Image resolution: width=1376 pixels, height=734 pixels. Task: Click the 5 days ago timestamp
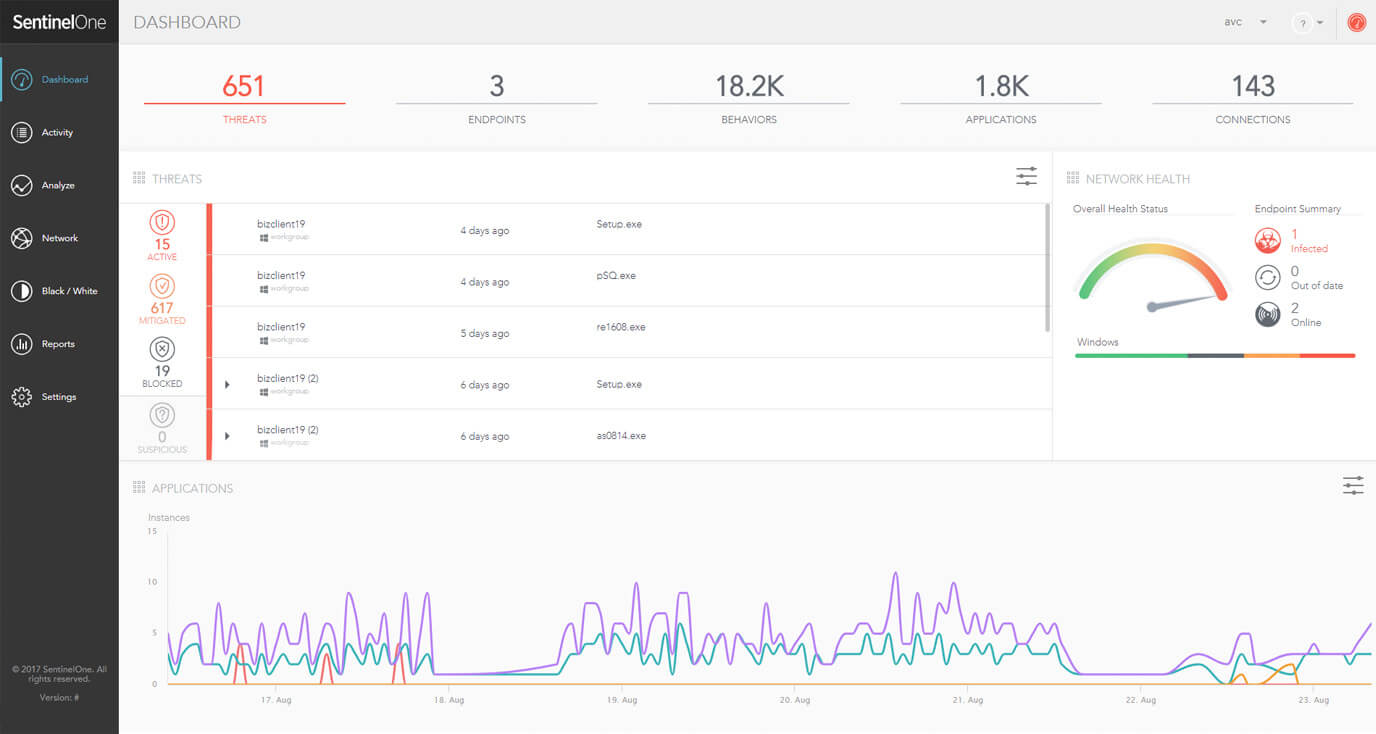pyautogui.click(x=485, y=333)
